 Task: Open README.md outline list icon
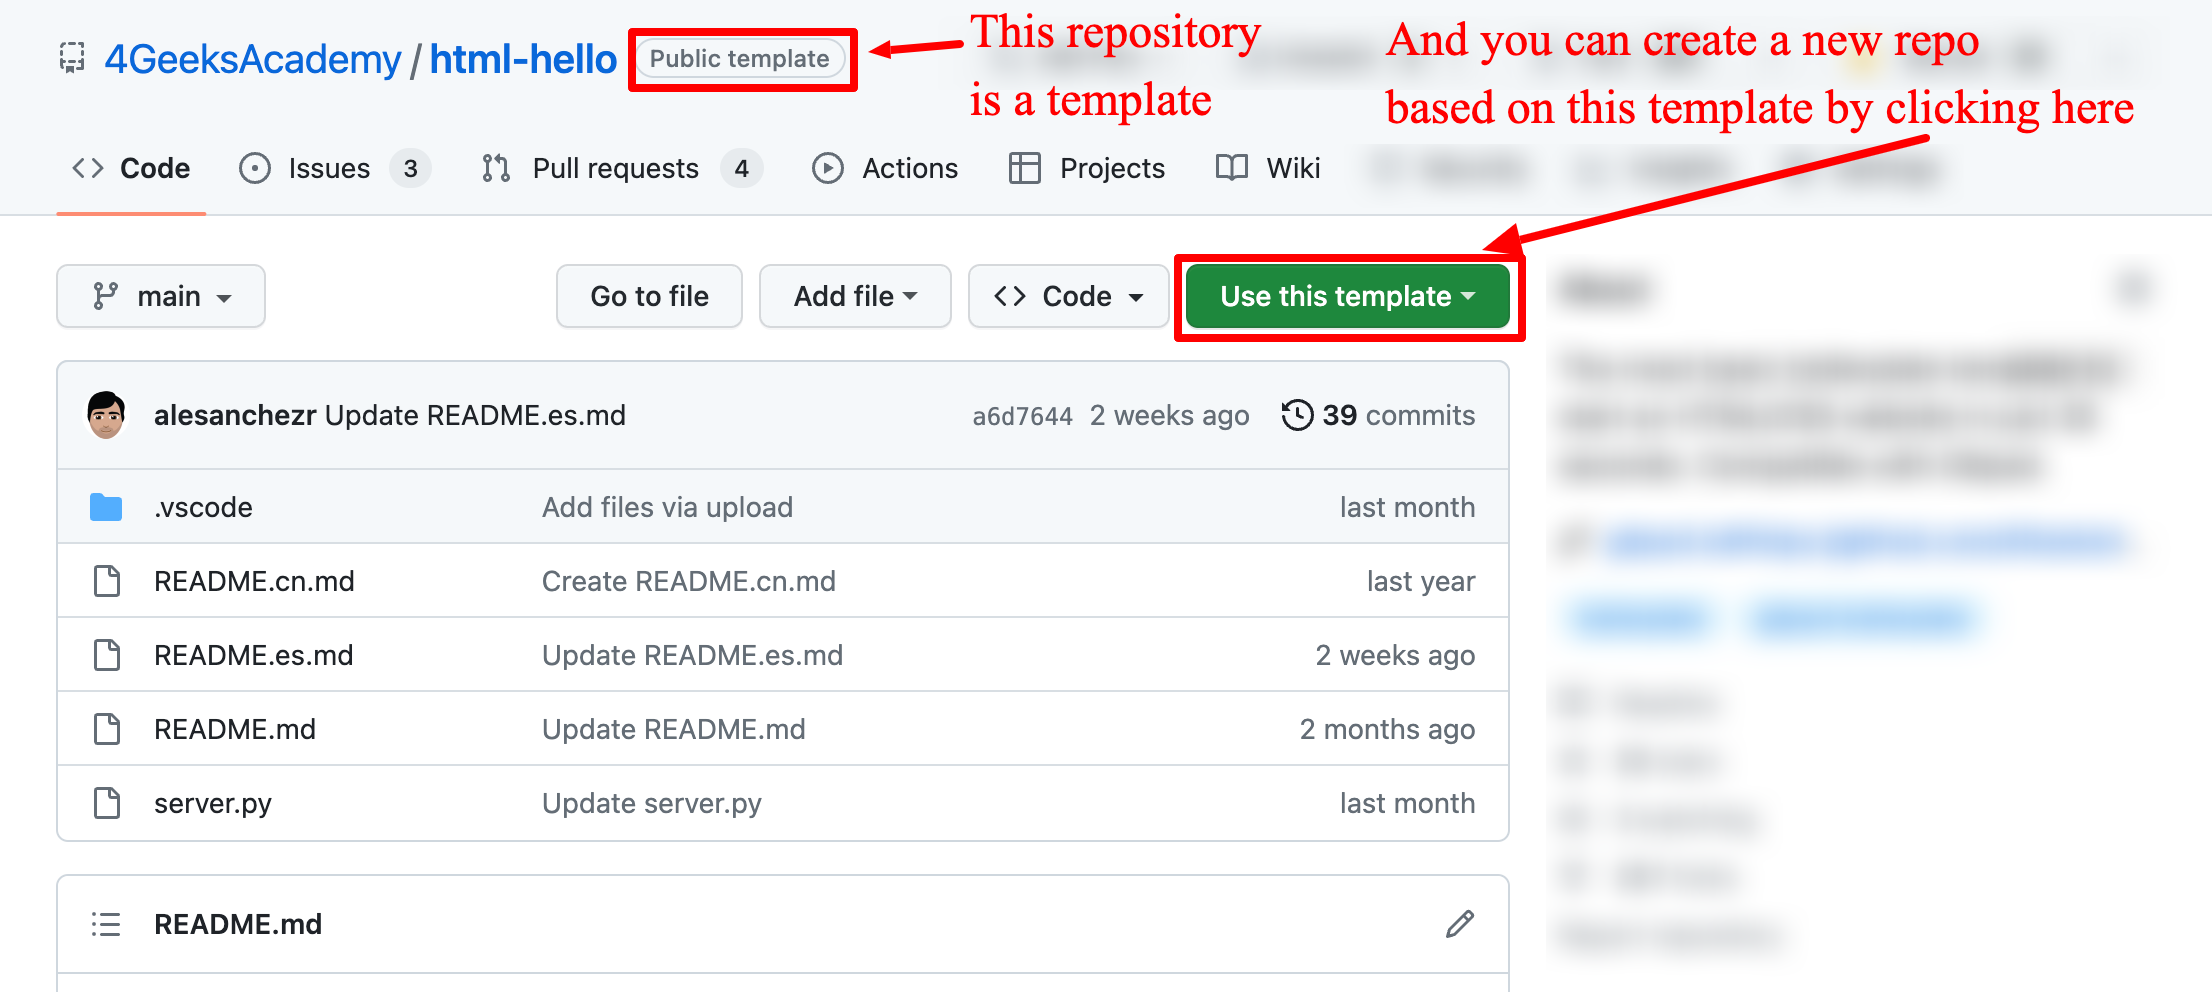[106, 924]
